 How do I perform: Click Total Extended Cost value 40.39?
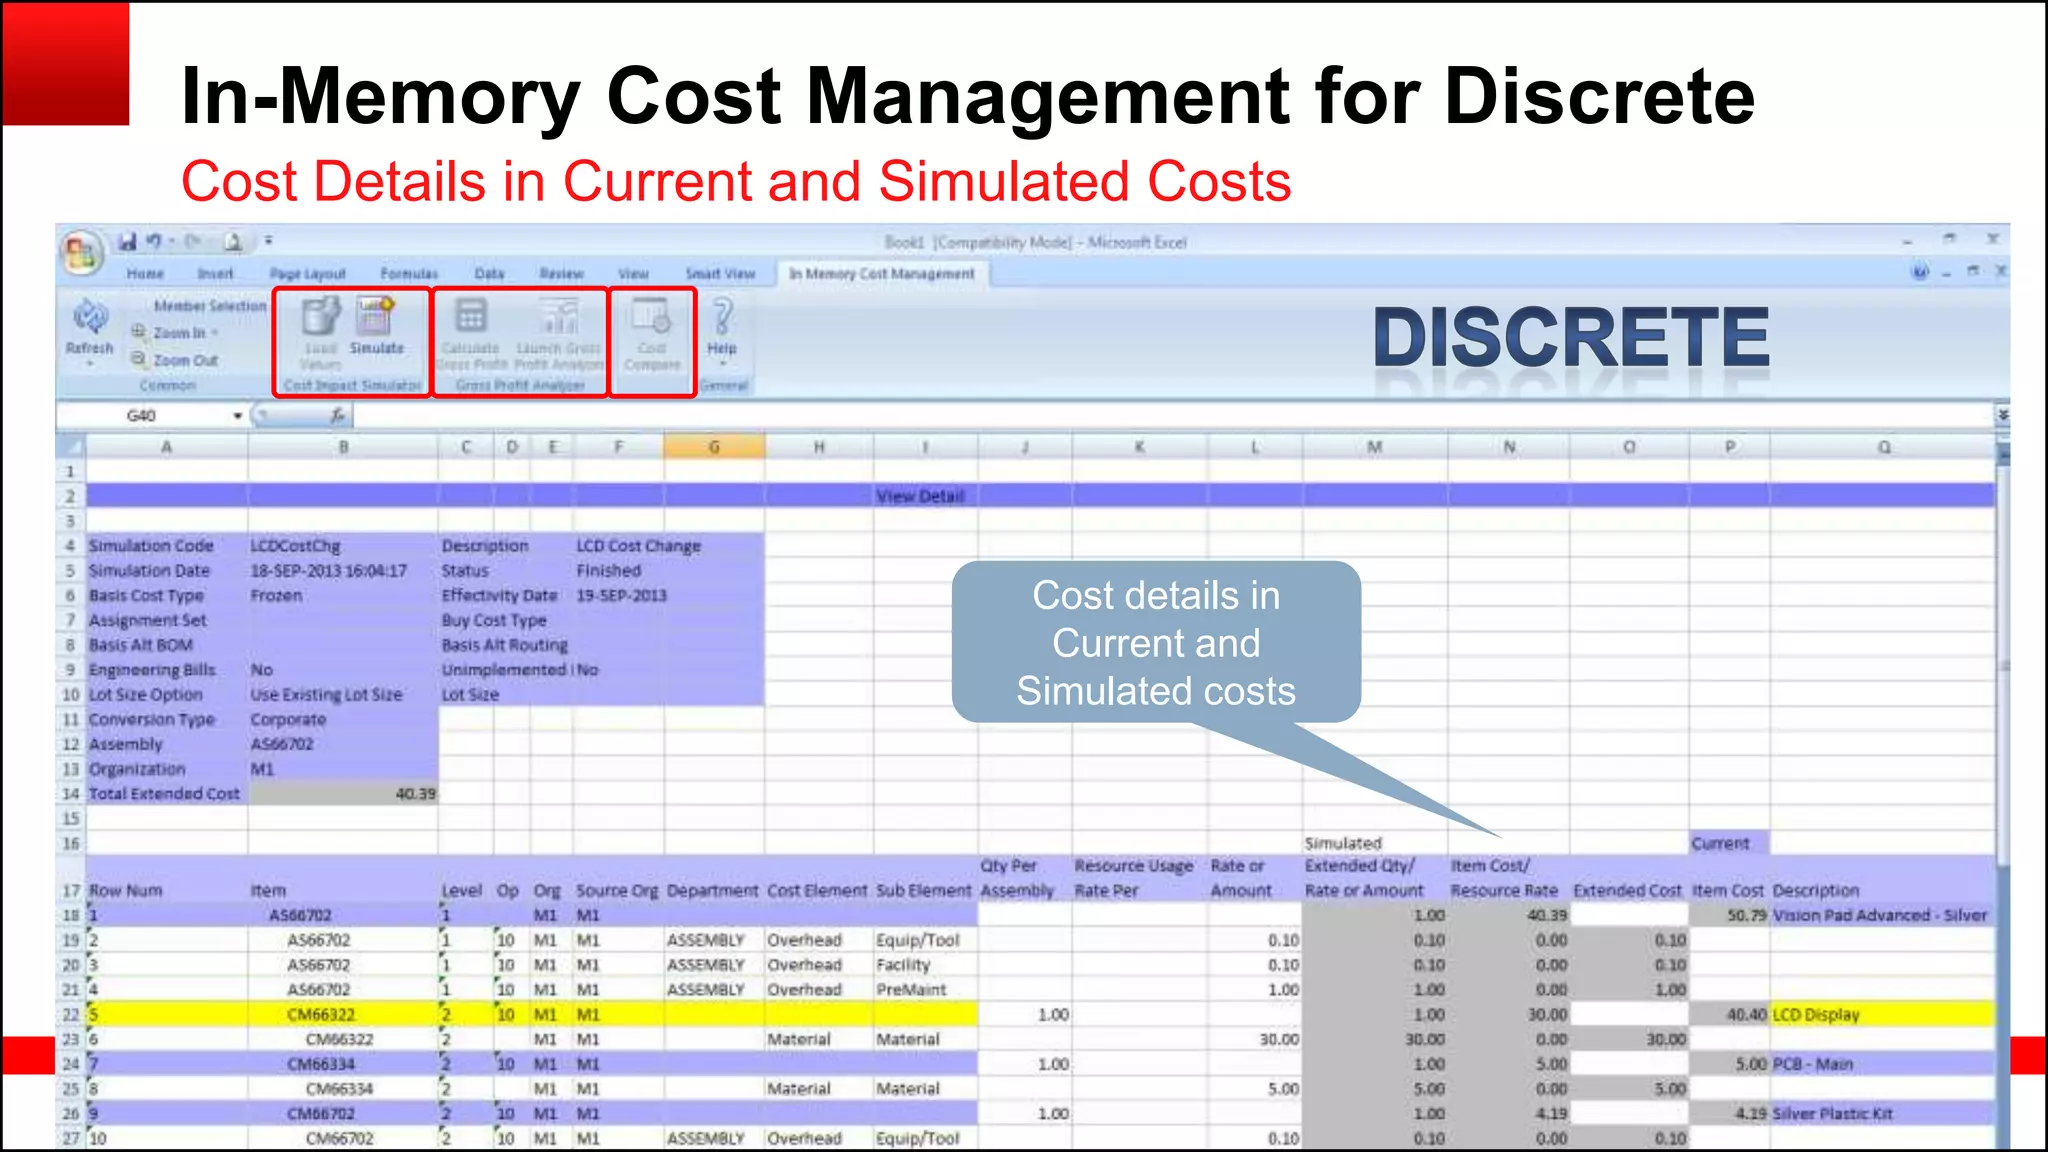tap(343, 794)
